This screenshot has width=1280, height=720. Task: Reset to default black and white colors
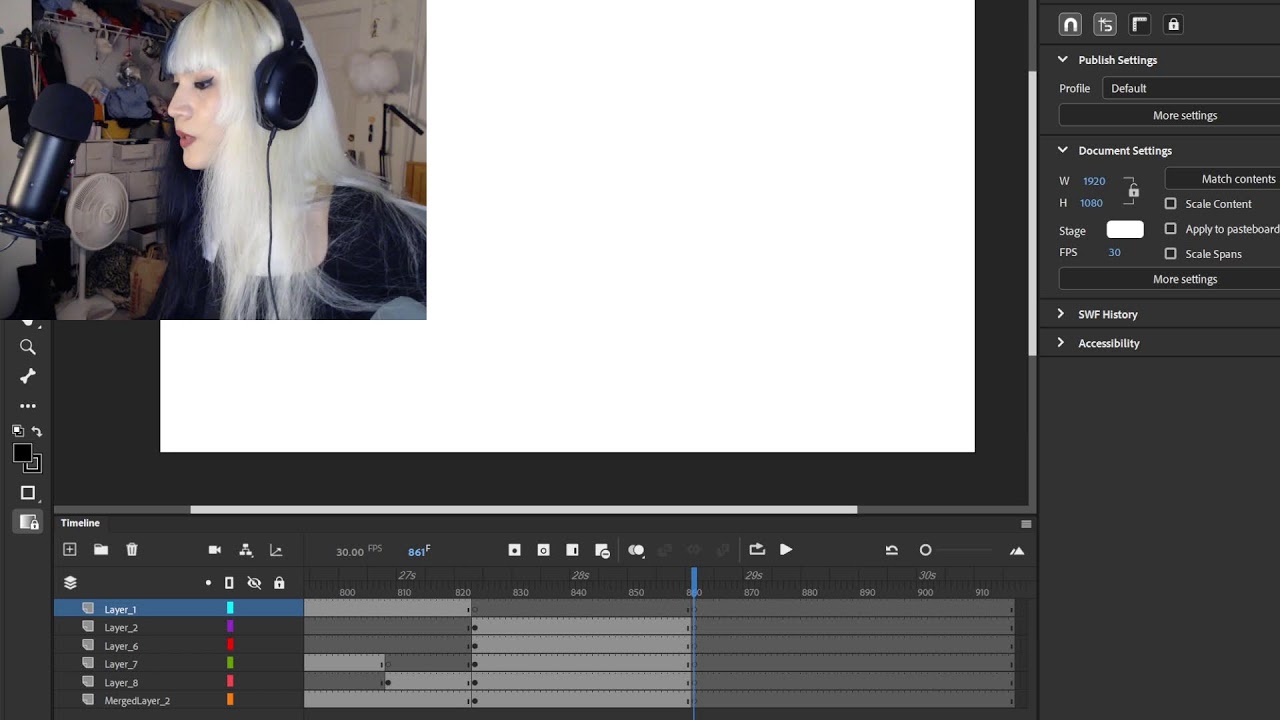pyautogui.click(x=18, y=431)
